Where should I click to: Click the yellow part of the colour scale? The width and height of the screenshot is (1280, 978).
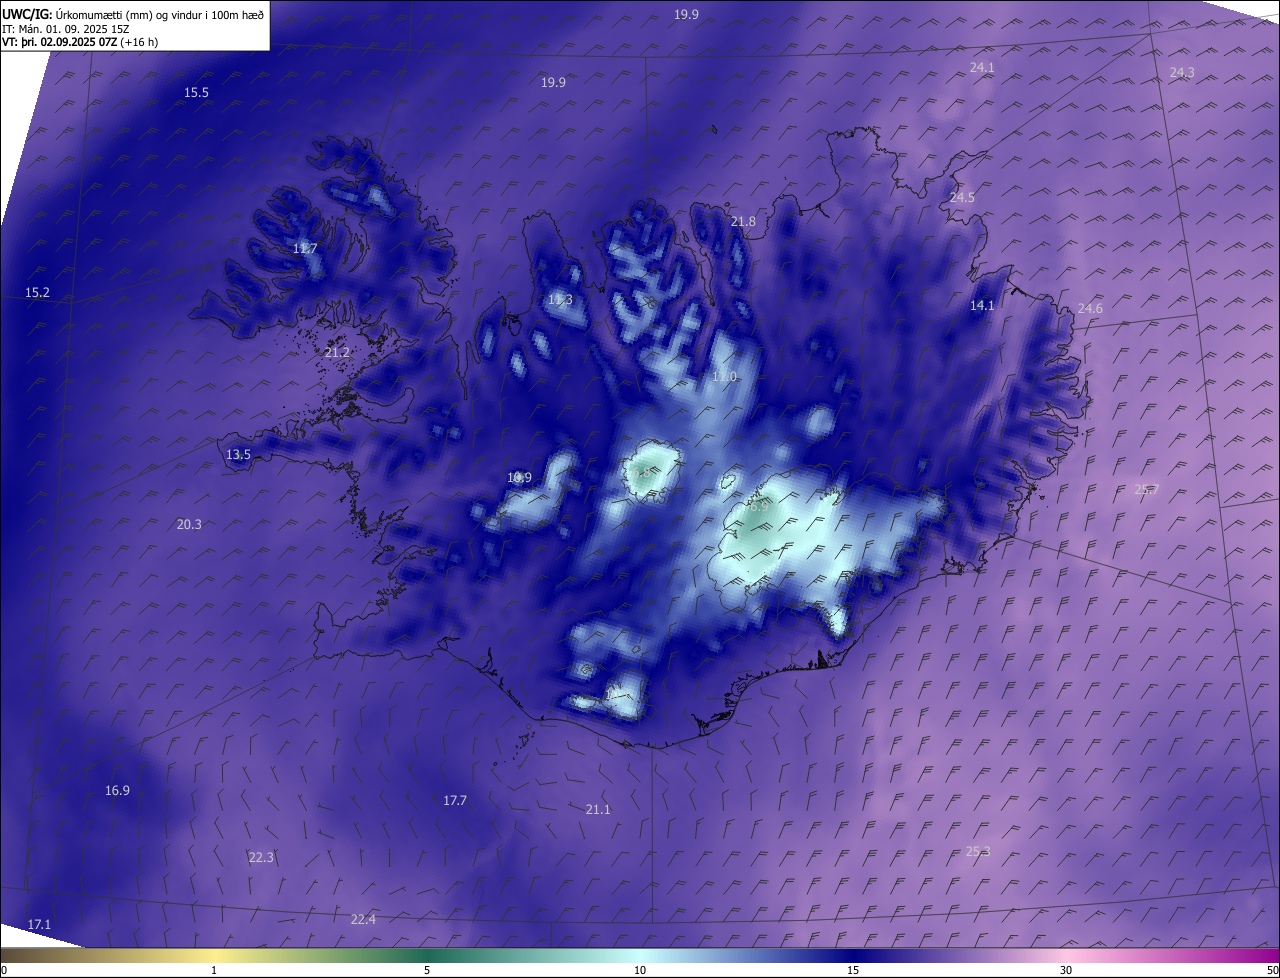click(x=215, y=956)
